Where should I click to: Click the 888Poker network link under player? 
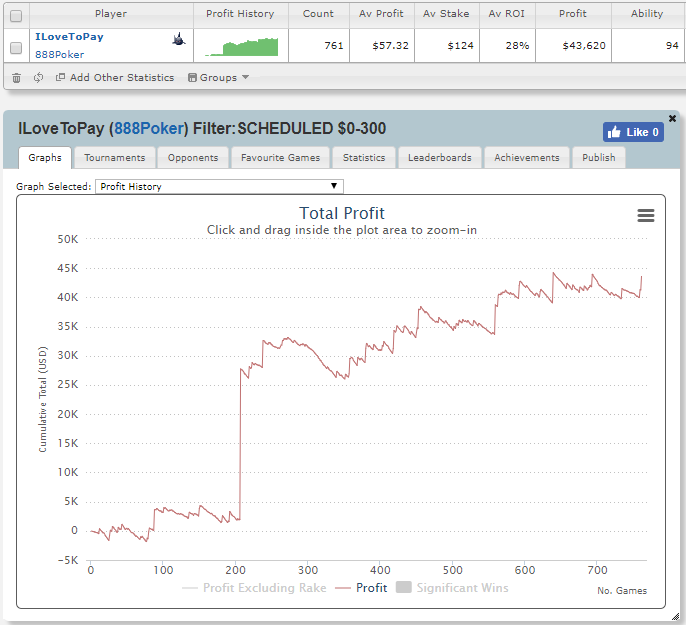click(x=60, y=55)
